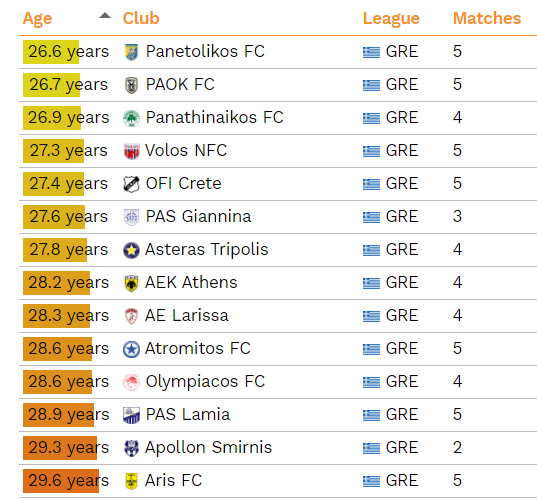Click the Panathinaikos FC green crest

(x=131, y=118)
